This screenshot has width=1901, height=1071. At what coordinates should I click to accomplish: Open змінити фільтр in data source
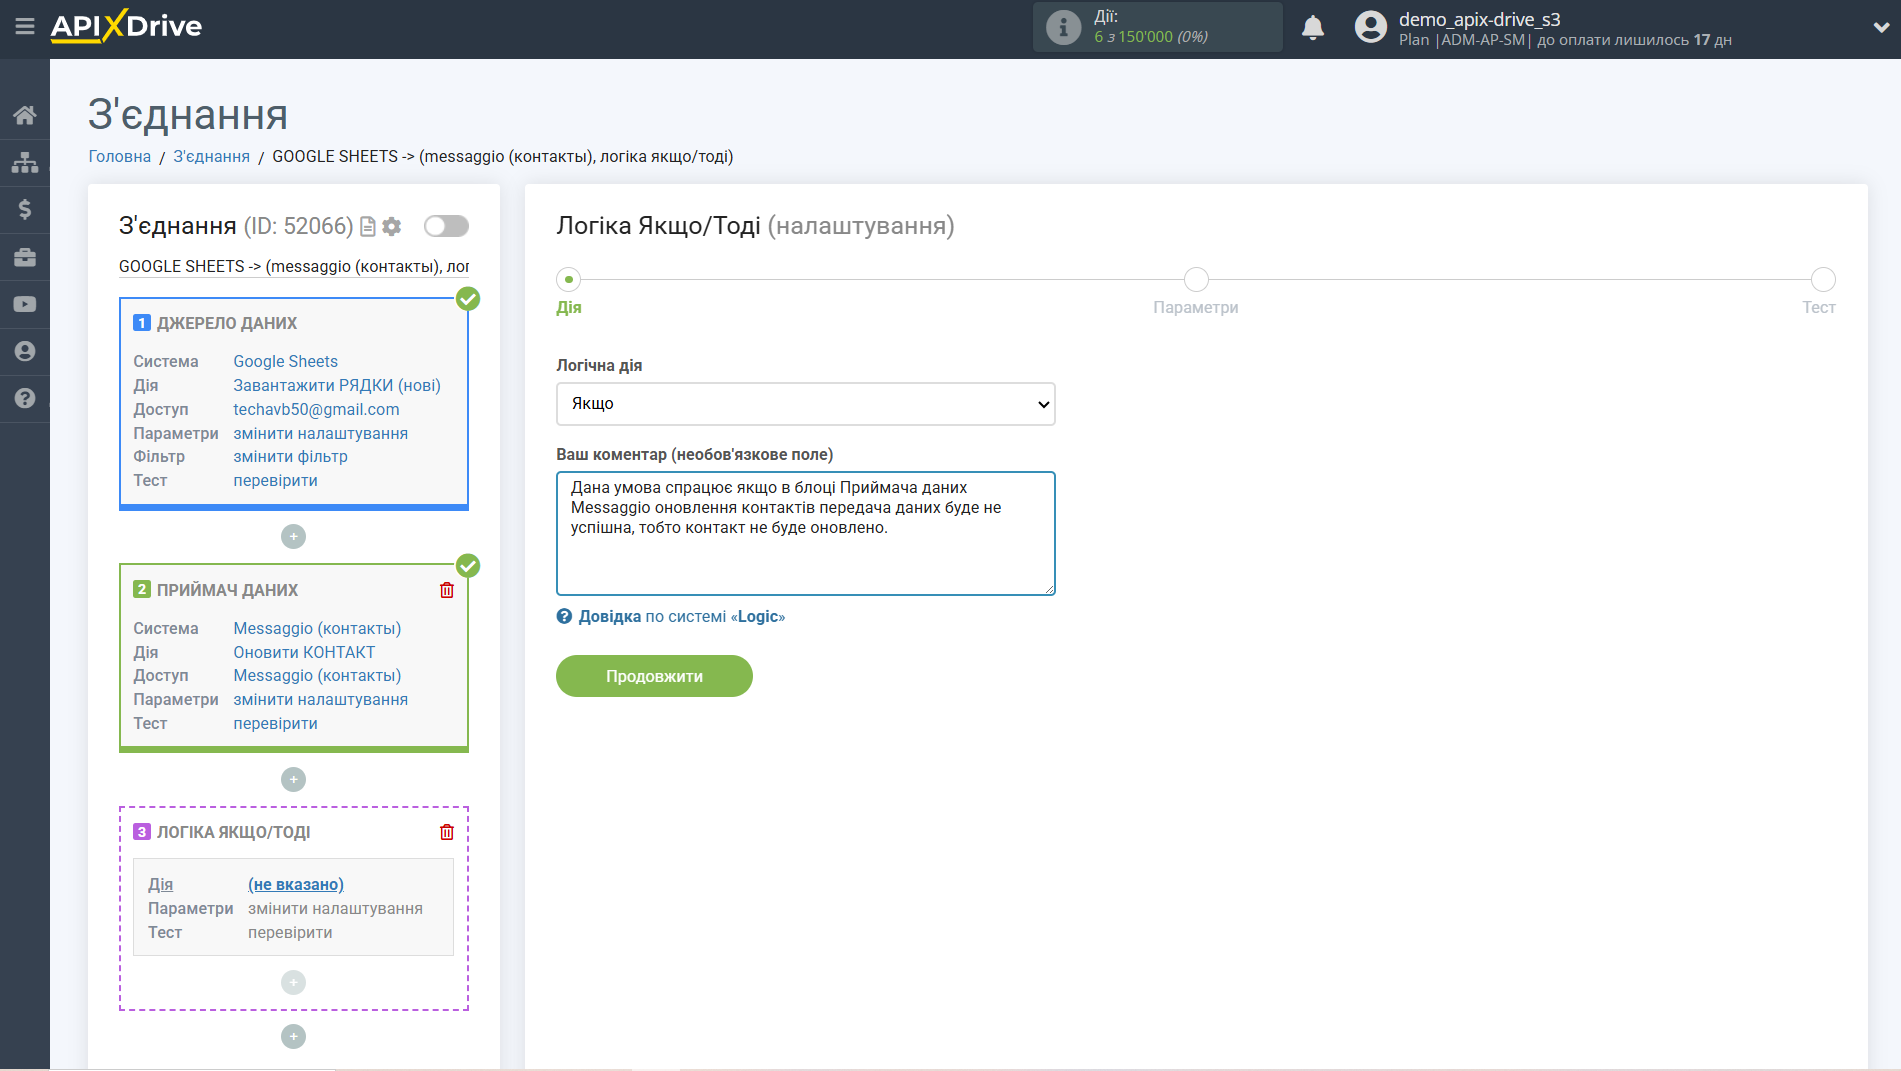290,457
